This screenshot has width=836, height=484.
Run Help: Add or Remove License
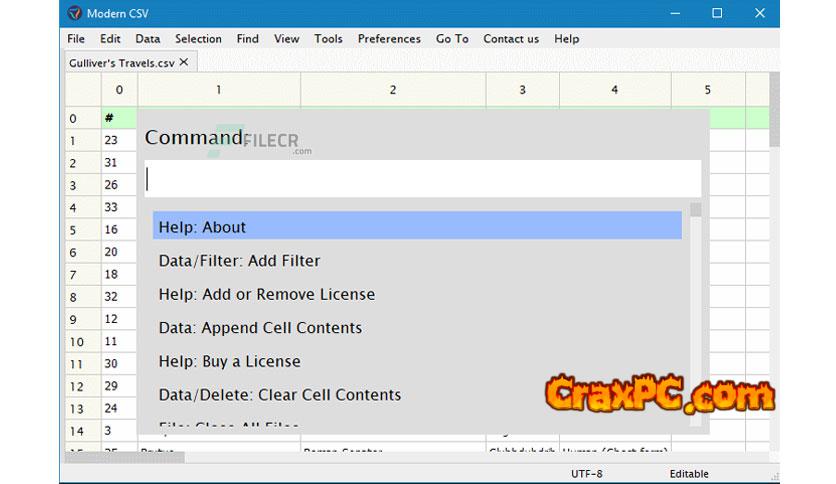point(266,294)
